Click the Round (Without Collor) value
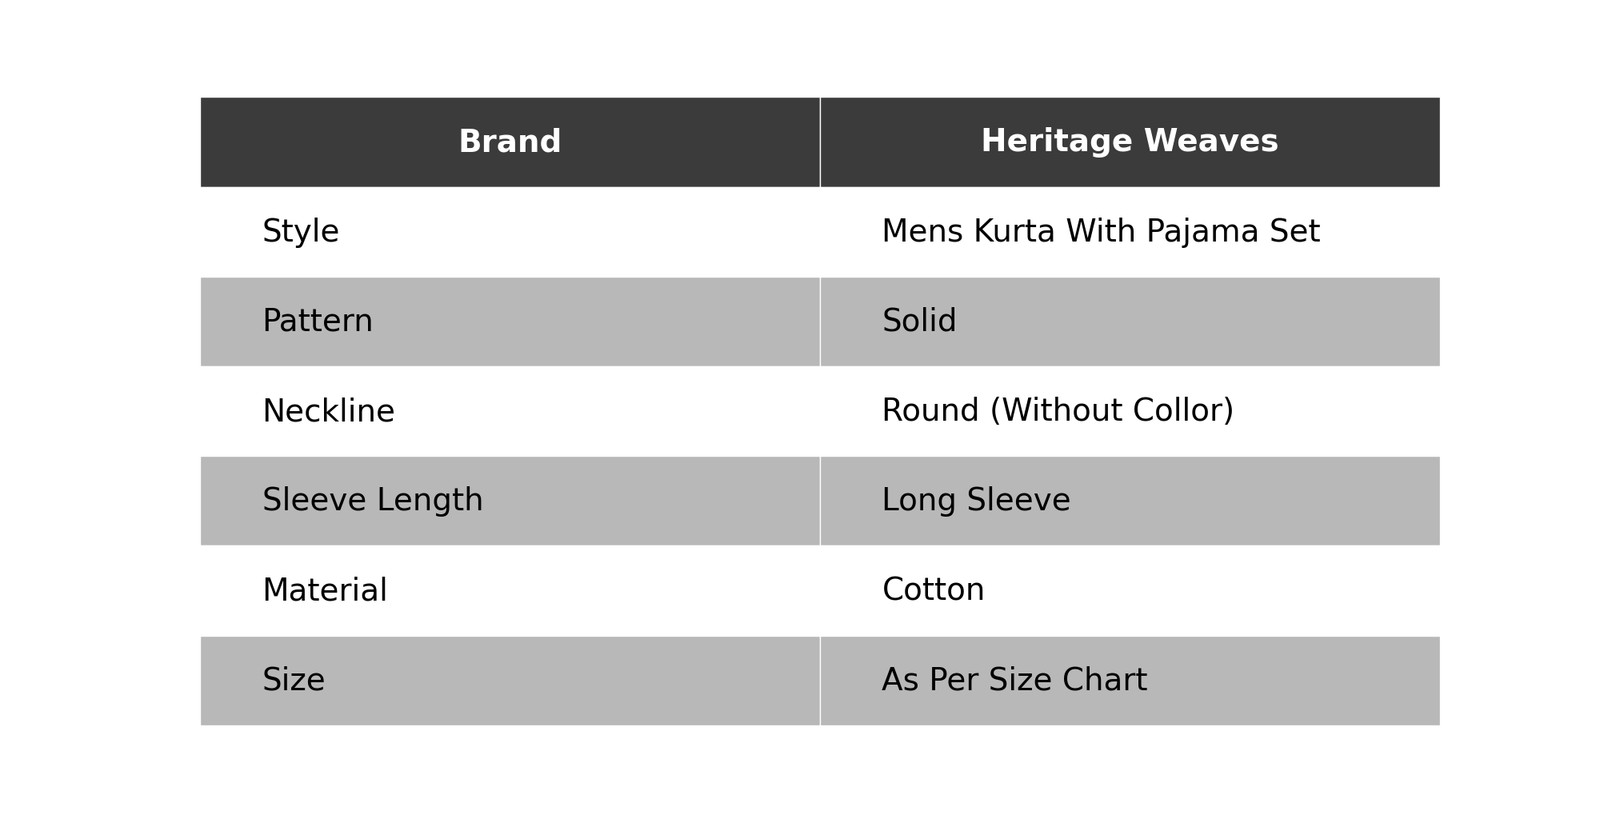This screenshot has height=815, width=1600. coord(1057,411)
